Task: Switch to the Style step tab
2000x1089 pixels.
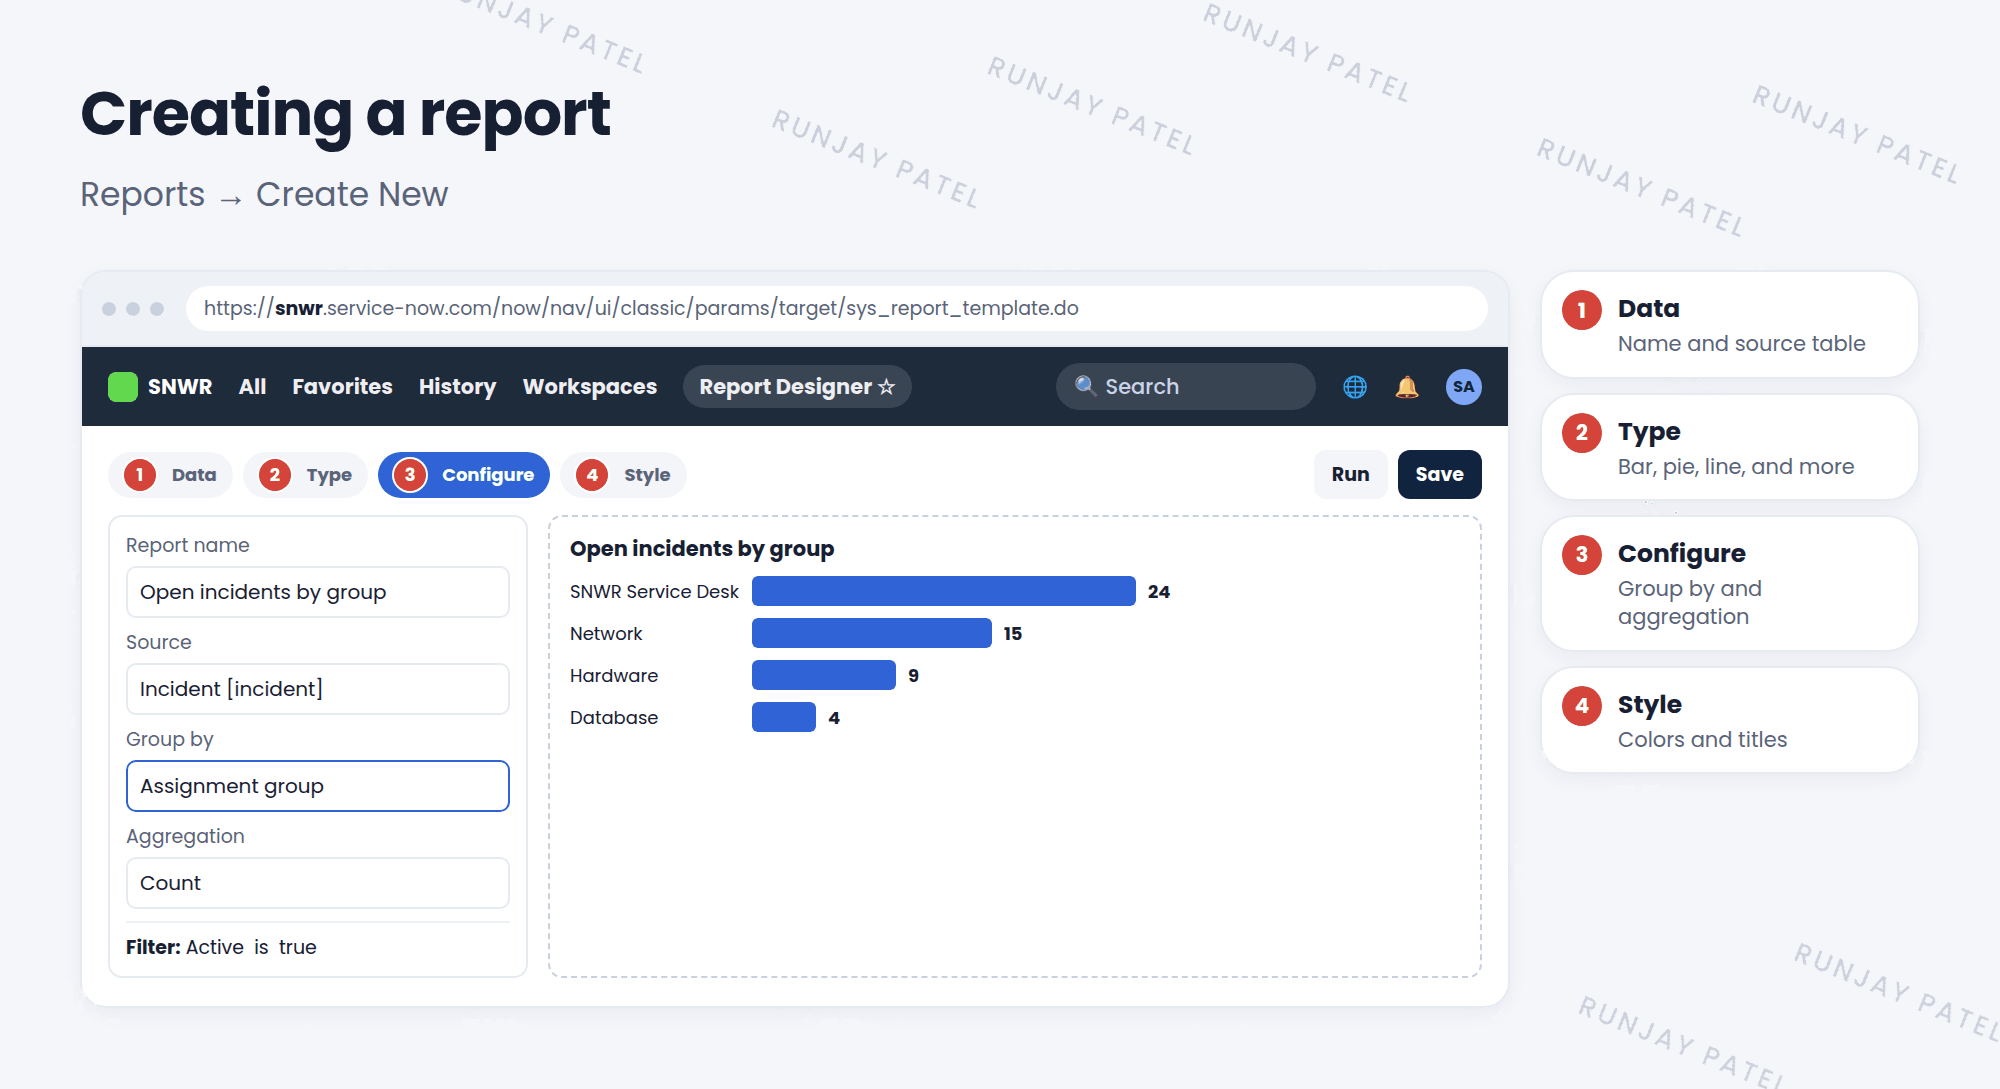Action: tap(623, 475)
